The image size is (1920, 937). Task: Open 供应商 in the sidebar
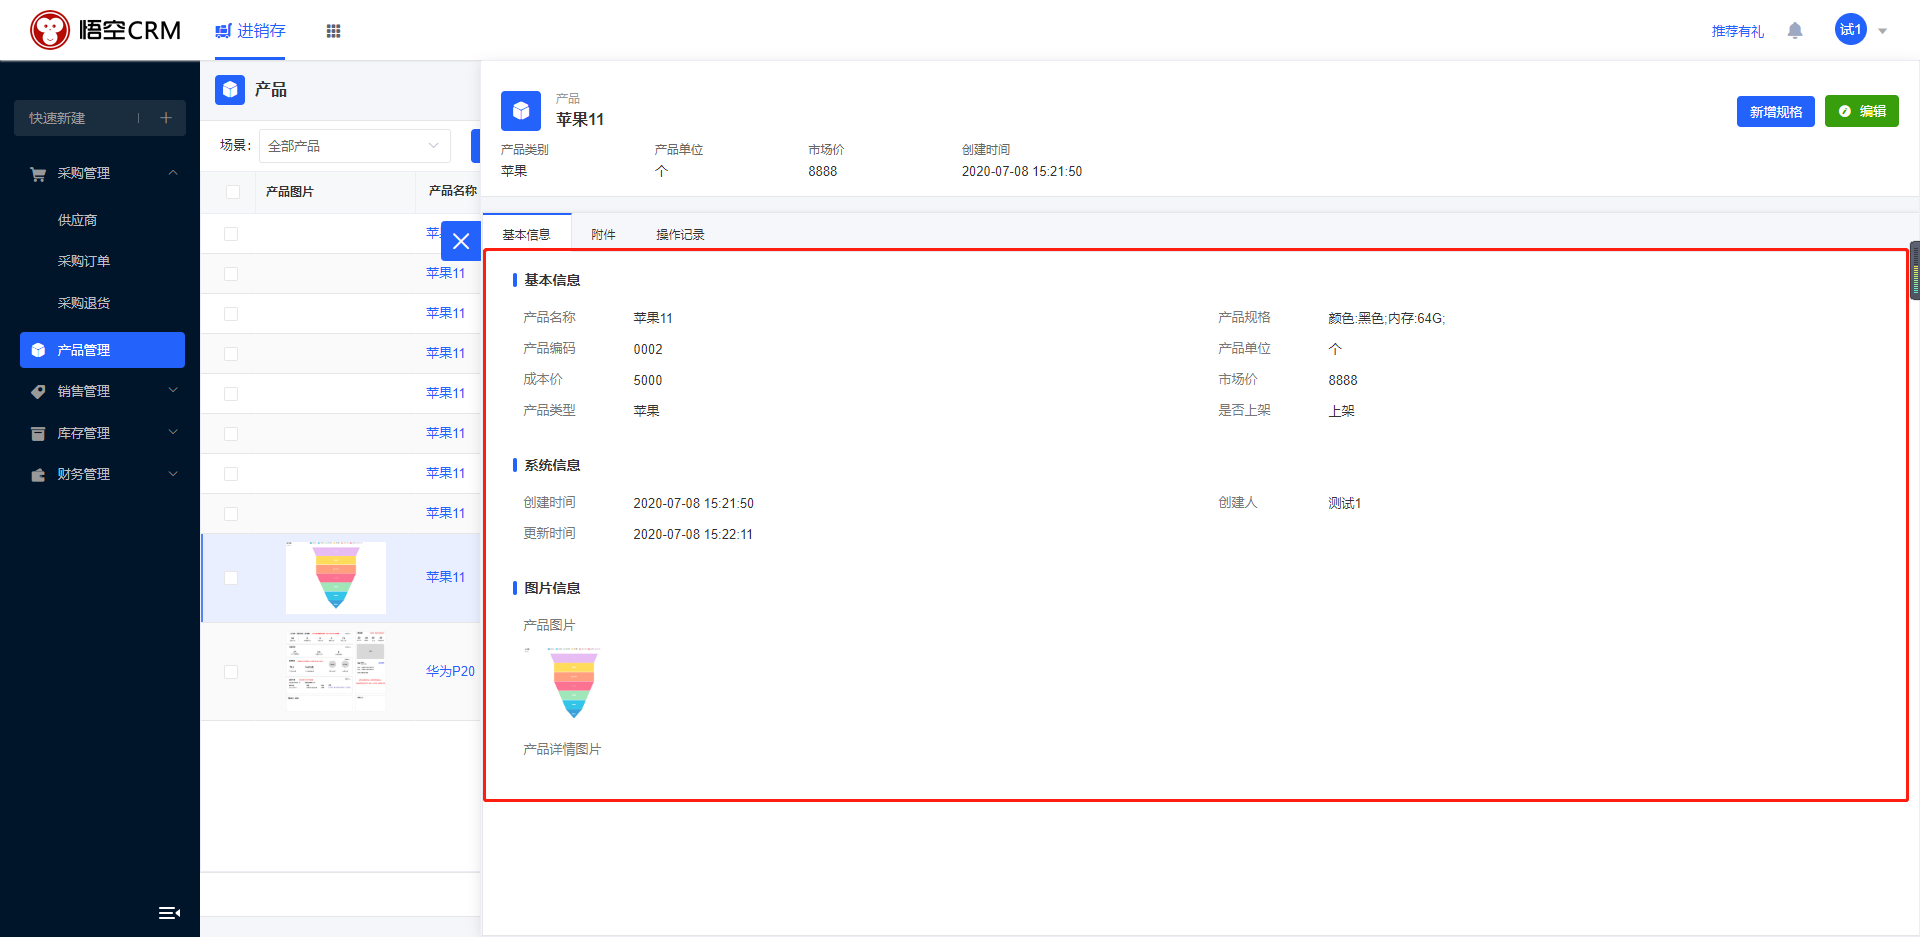pyautogui.click(x=77, y=220)
